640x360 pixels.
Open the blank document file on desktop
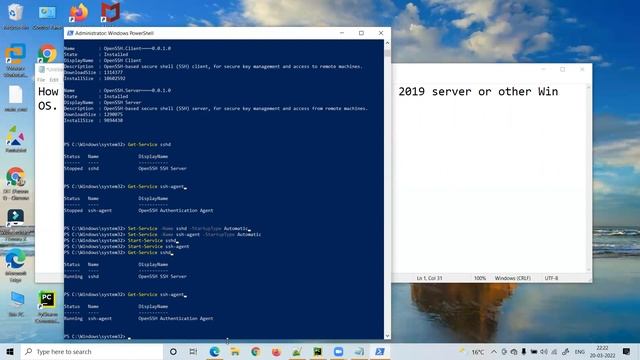coord(16,98)
